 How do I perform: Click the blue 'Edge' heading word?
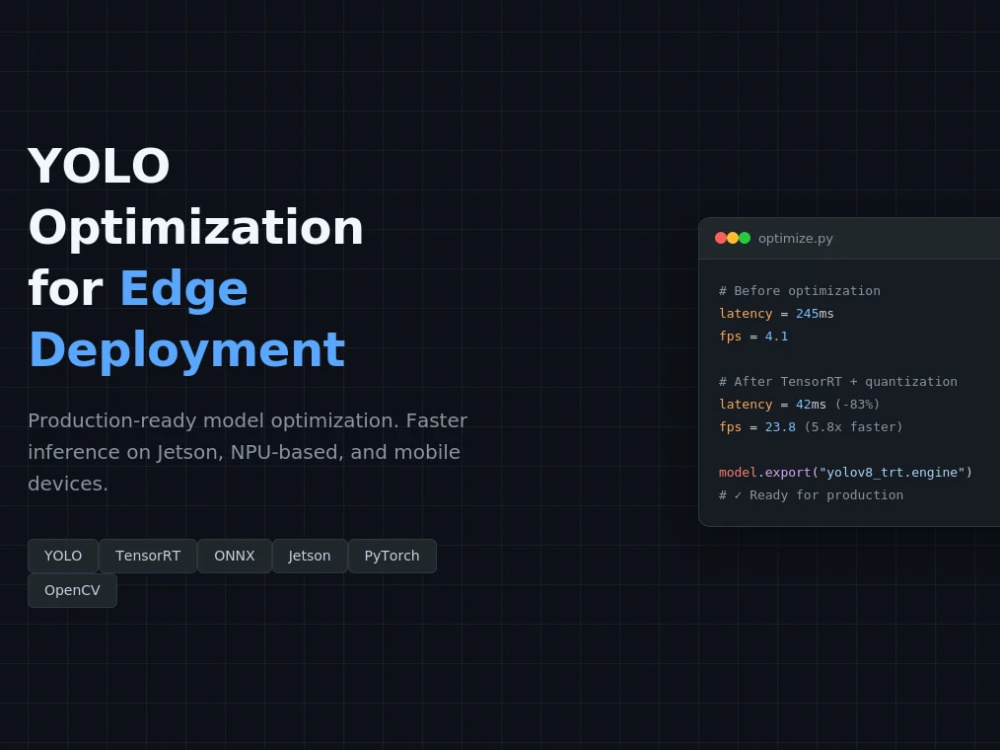coord(184,289)
